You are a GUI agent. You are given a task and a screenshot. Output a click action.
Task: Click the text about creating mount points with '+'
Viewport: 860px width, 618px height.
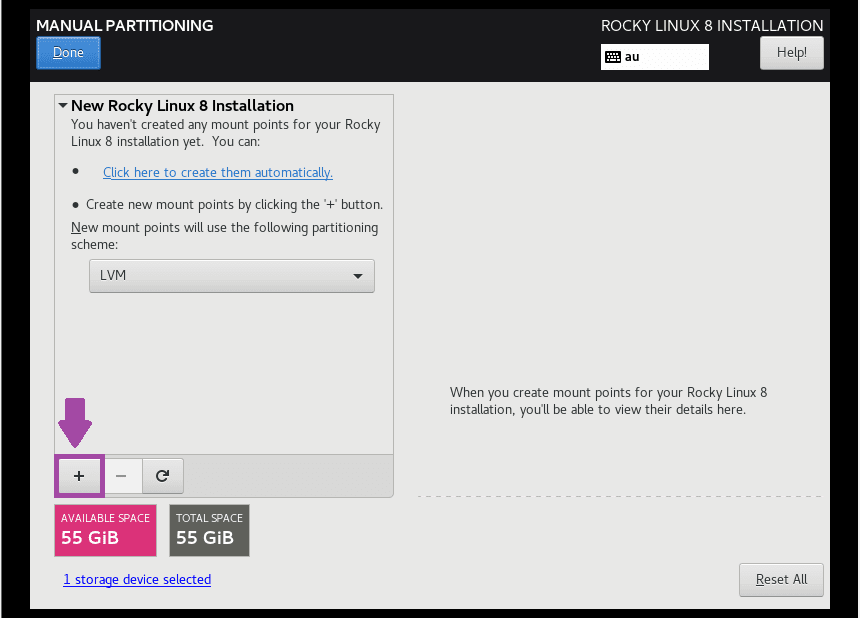click(x=234, y=205)
